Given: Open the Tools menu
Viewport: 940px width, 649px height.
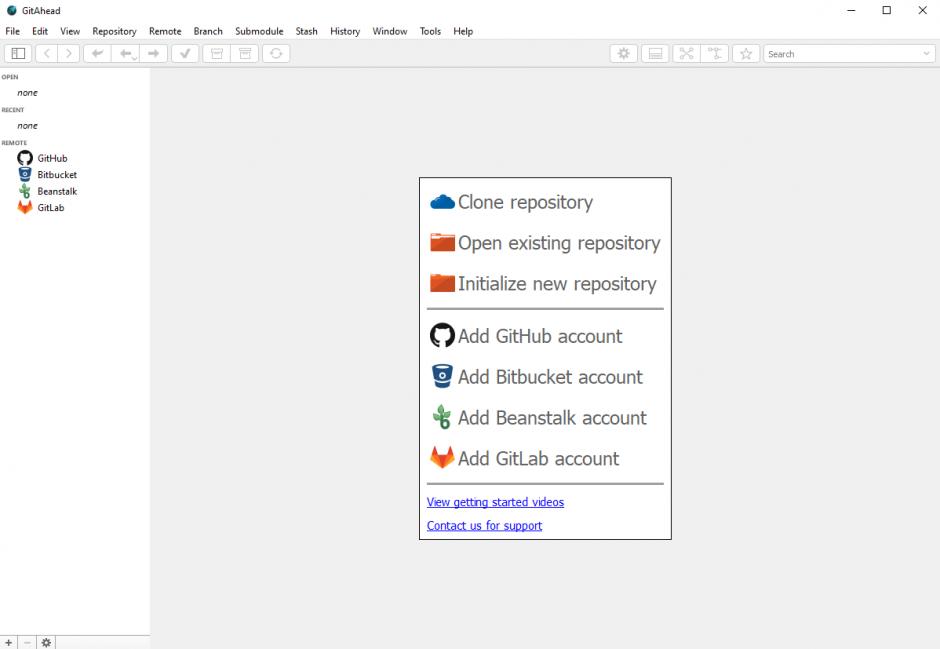Looking at the screenshot, I should click(430, 31).
